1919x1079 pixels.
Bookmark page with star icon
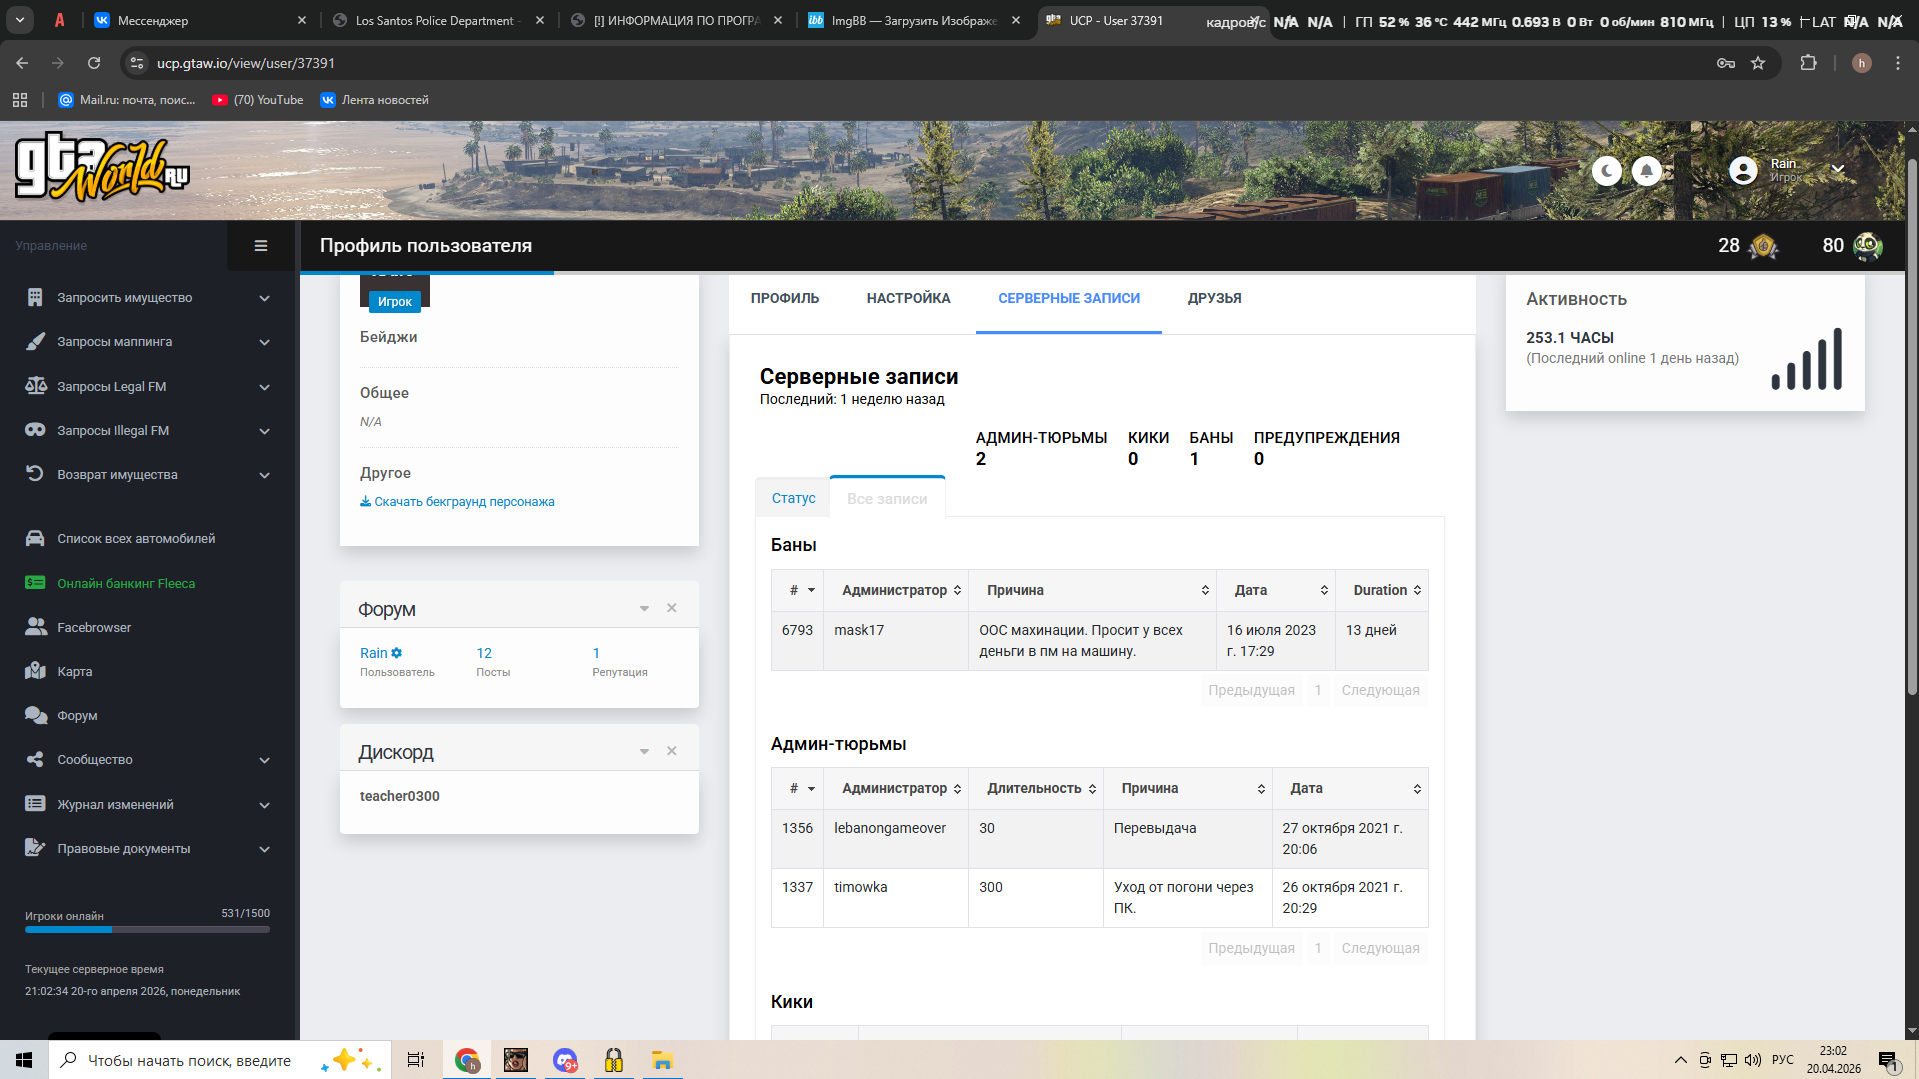(x=1758, y=63)
